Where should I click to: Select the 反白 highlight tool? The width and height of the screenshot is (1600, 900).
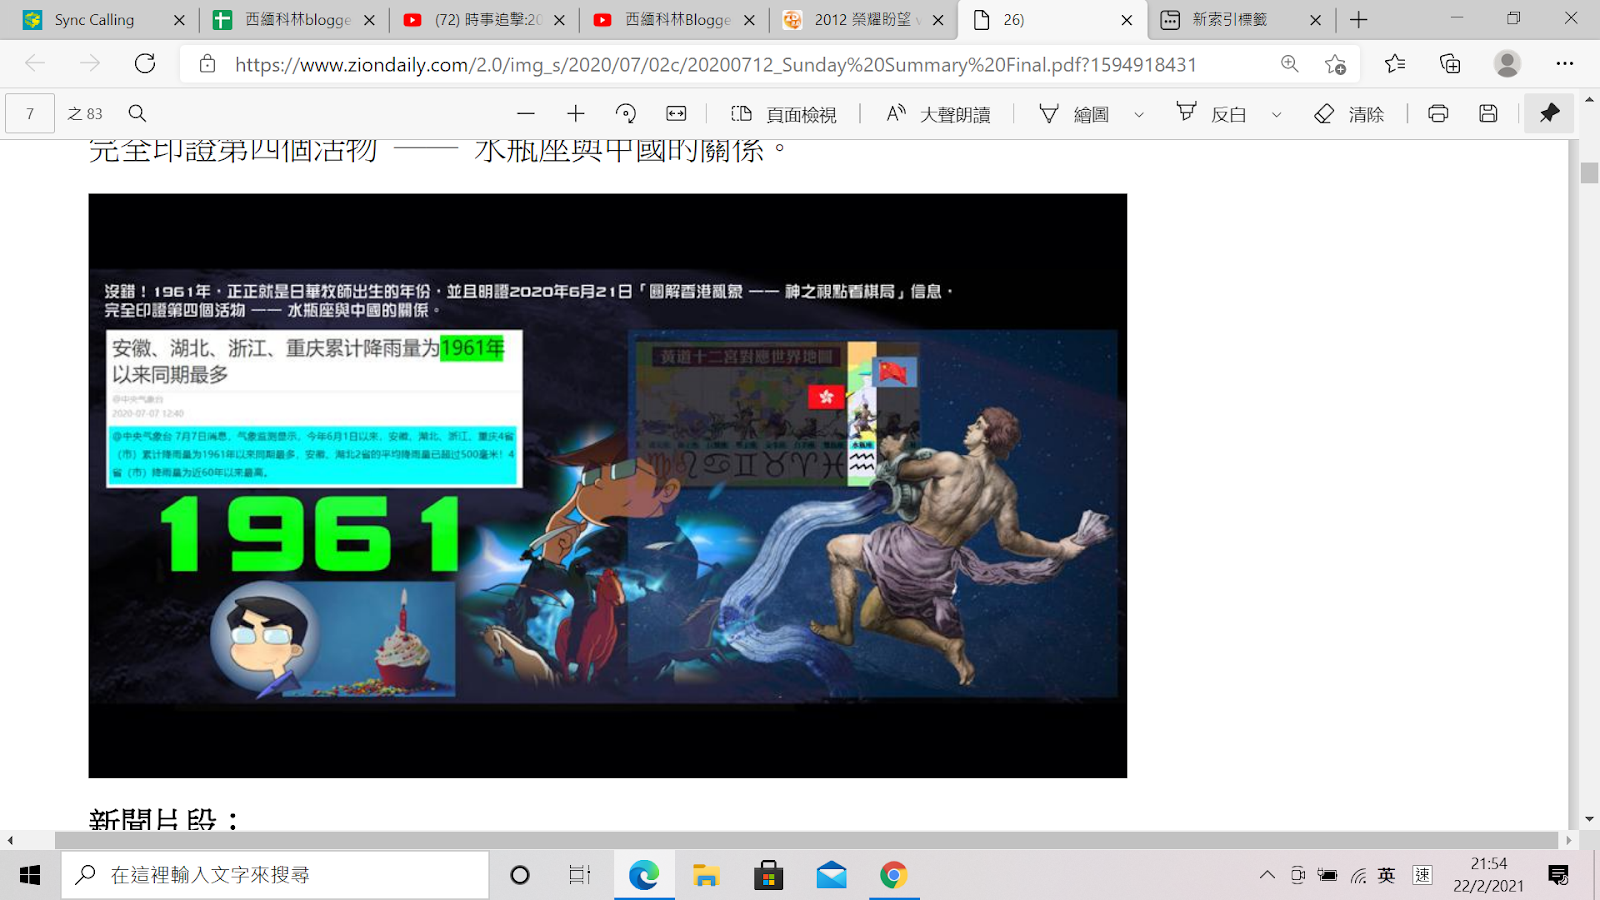(x=1211, y=114)
